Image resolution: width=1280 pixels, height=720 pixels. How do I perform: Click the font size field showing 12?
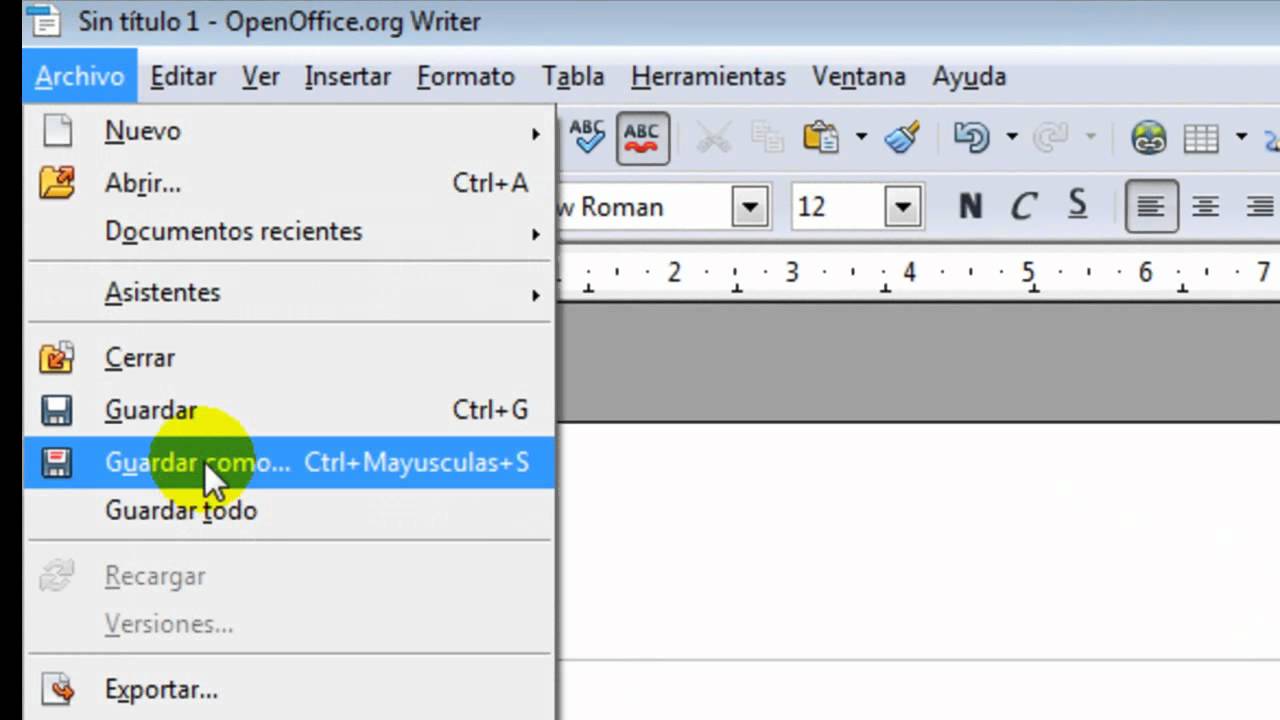(x=838, y=207)
